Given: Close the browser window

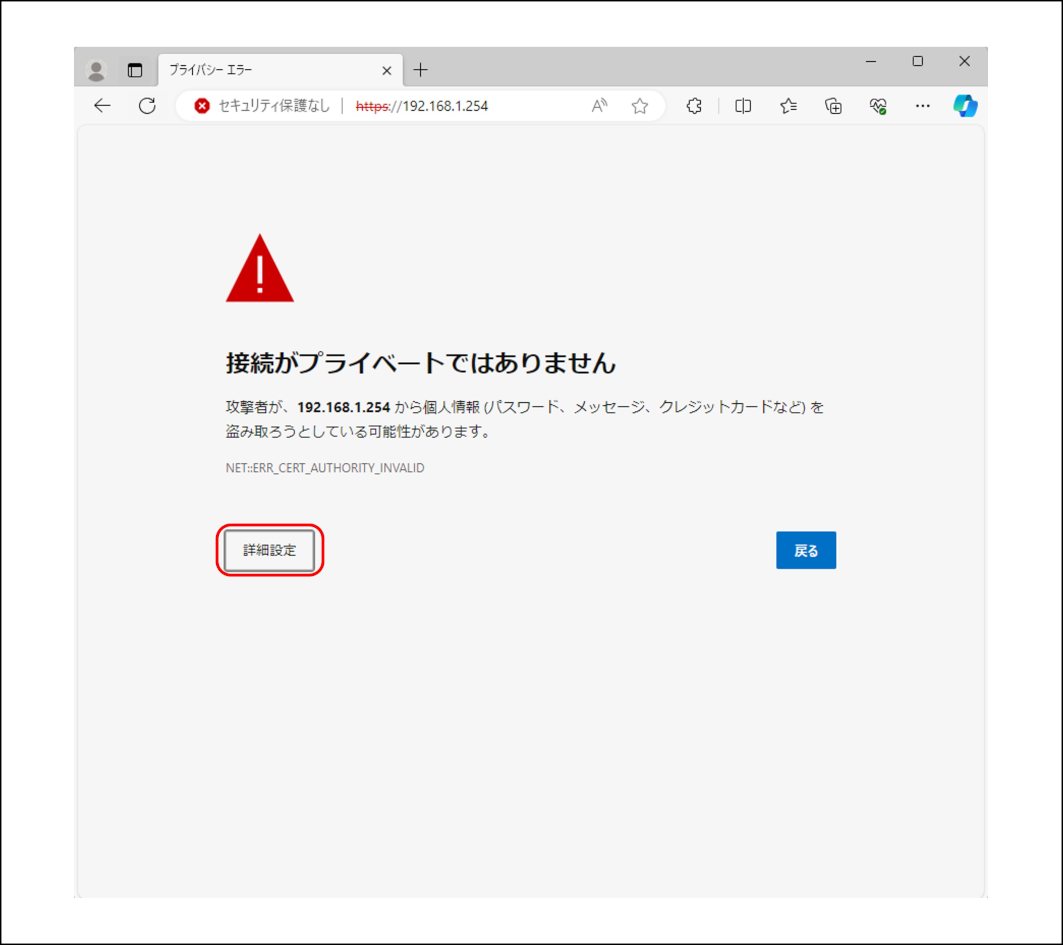Looking at the screenshot, I should pyautogui.click(x=965, y=62).
